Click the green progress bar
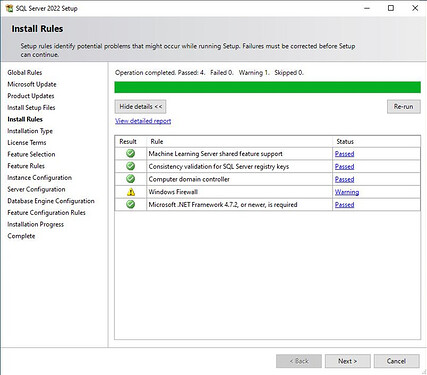The image size is (427, 375). 267,87
